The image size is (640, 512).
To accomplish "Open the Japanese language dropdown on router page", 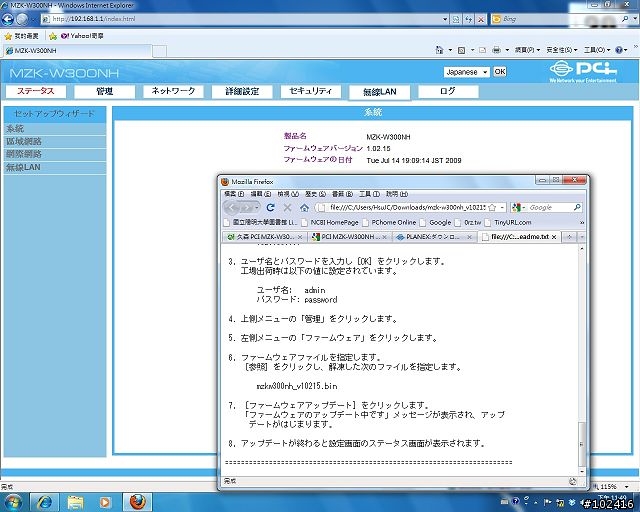I will click(467, 72).
